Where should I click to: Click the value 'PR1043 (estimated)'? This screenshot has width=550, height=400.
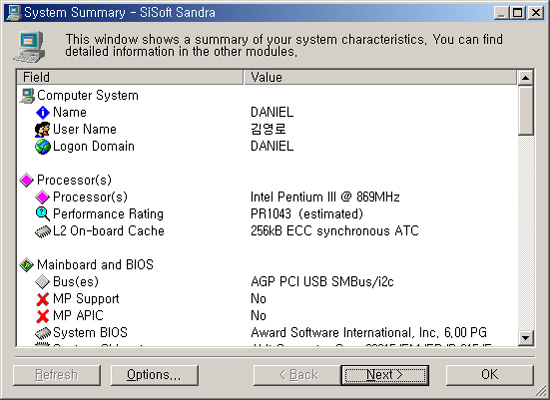[307, 214]
